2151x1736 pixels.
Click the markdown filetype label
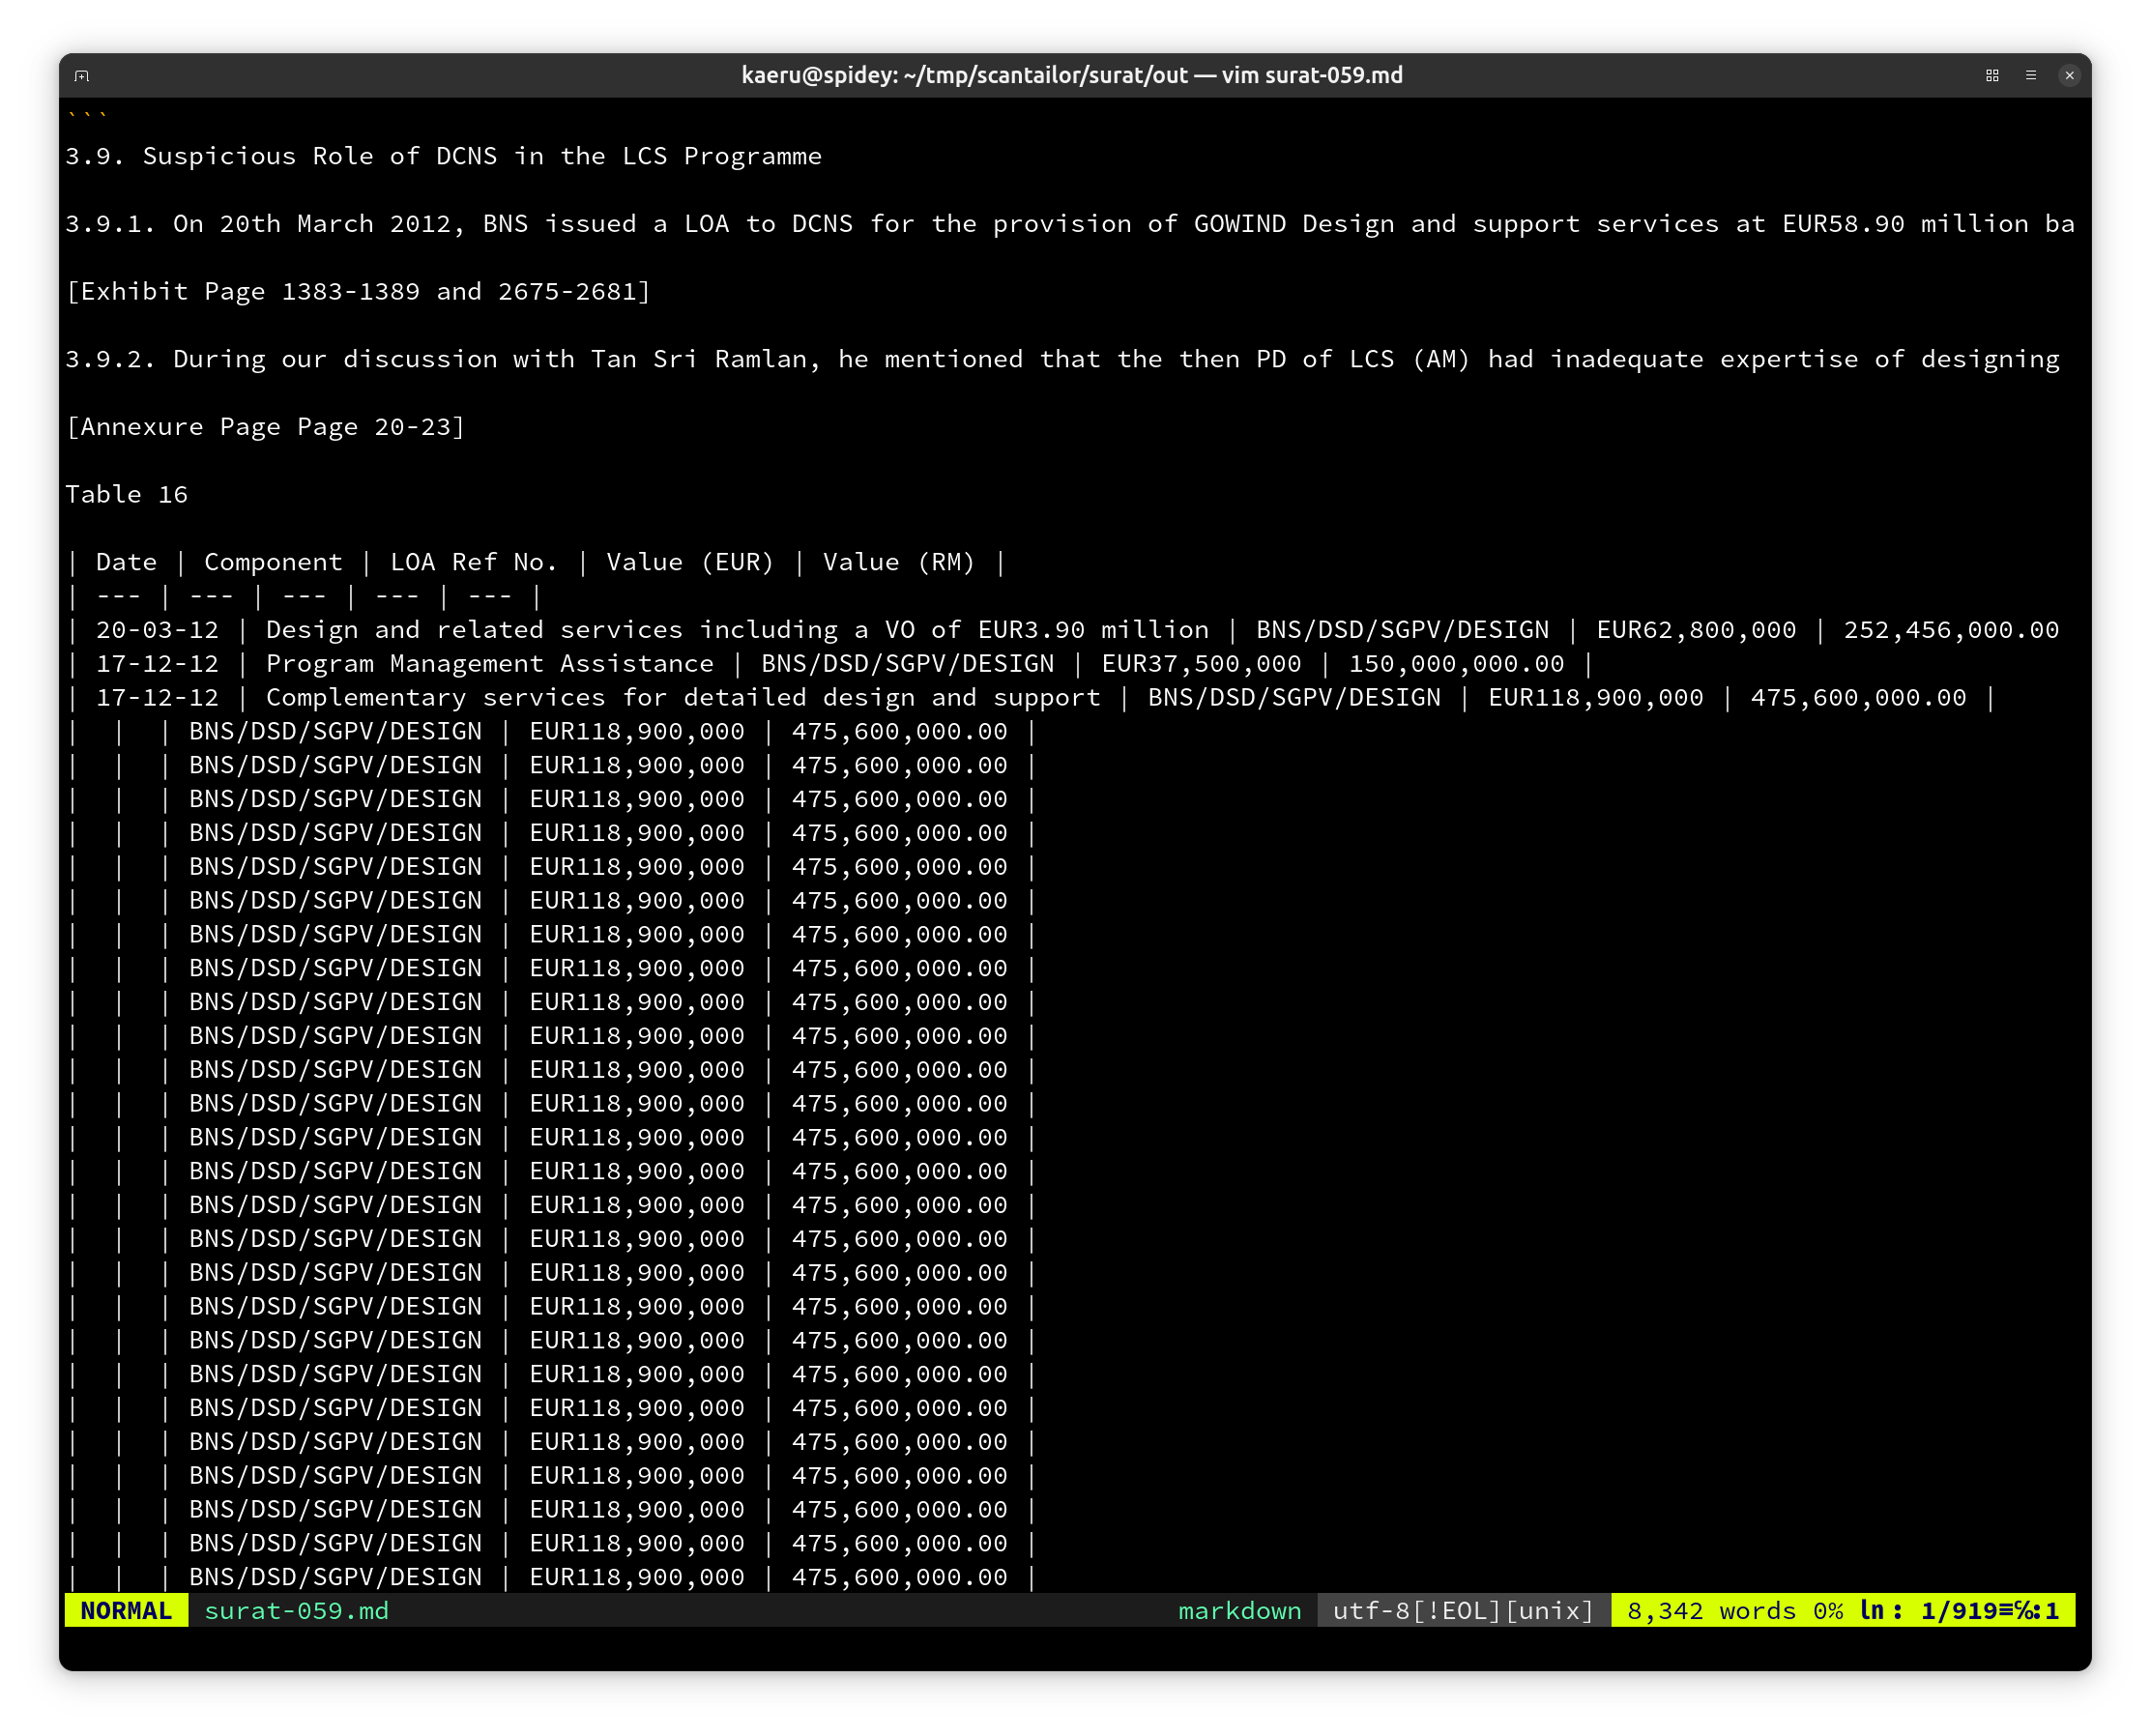pos(1239,1610)
